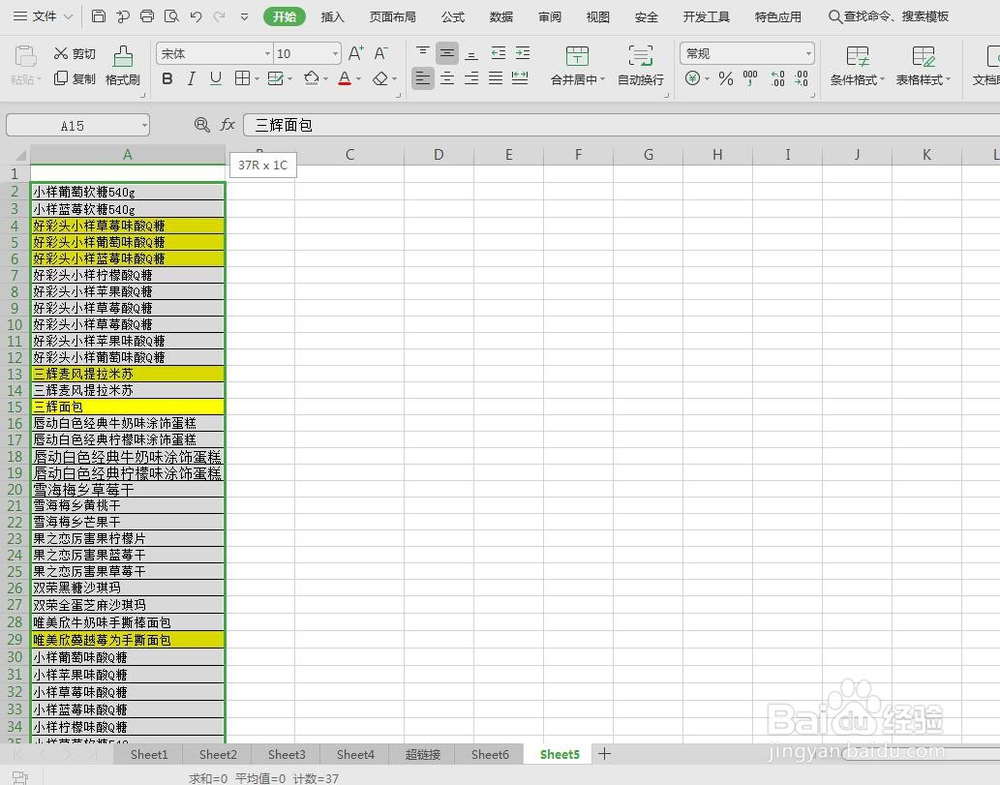Click the eraser clear format icon

point(380,78)
